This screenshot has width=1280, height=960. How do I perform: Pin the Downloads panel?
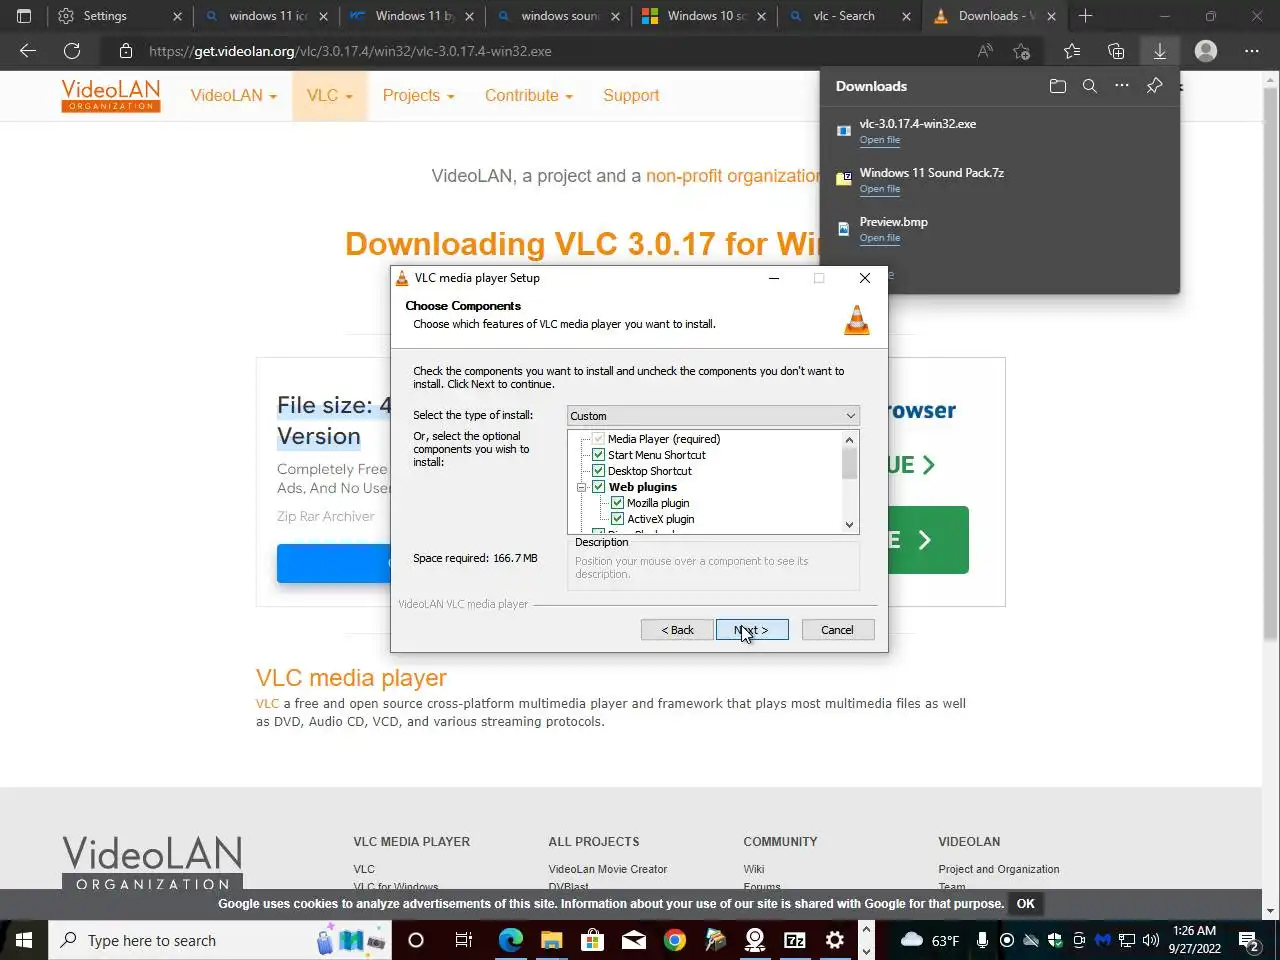(x=1154, y=86)
